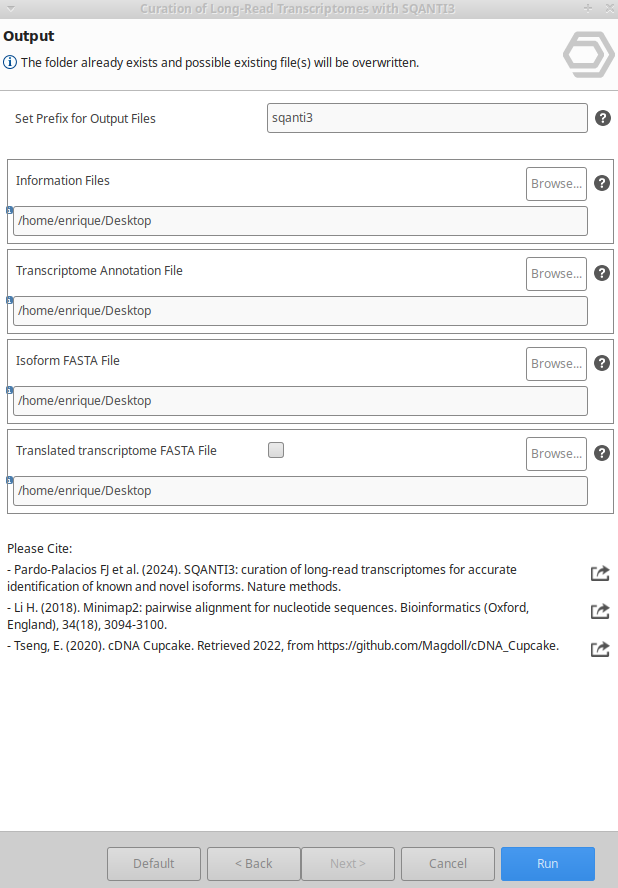Click the Information Files path field

point(300,221)
